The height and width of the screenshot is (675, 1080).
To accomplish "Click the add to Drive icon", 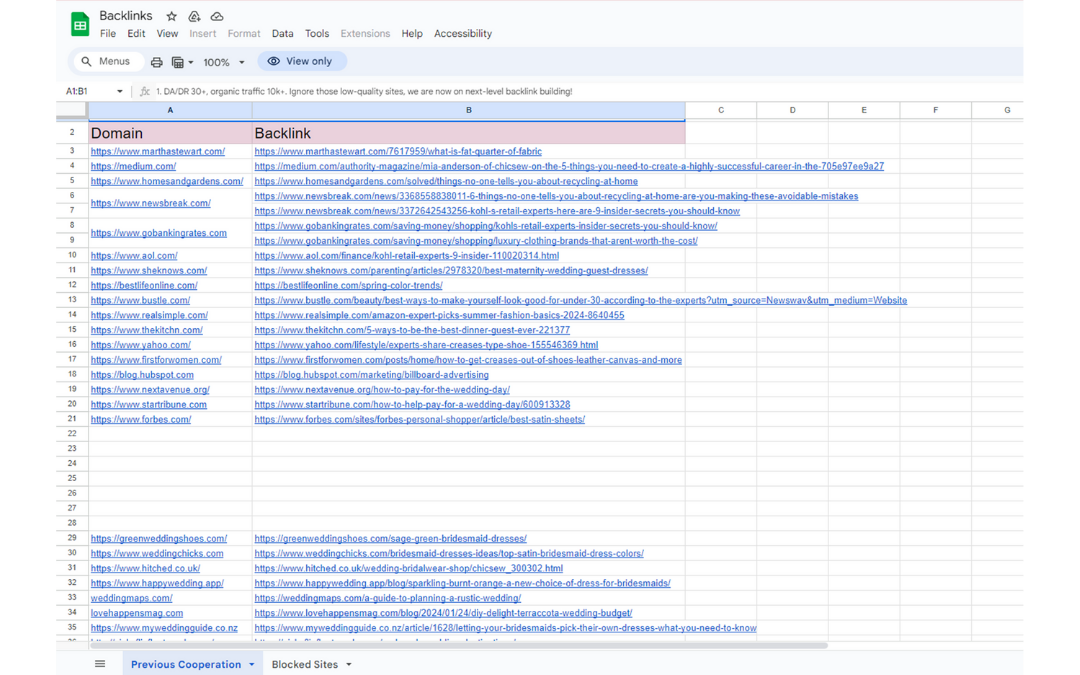I will coord(194,17).
